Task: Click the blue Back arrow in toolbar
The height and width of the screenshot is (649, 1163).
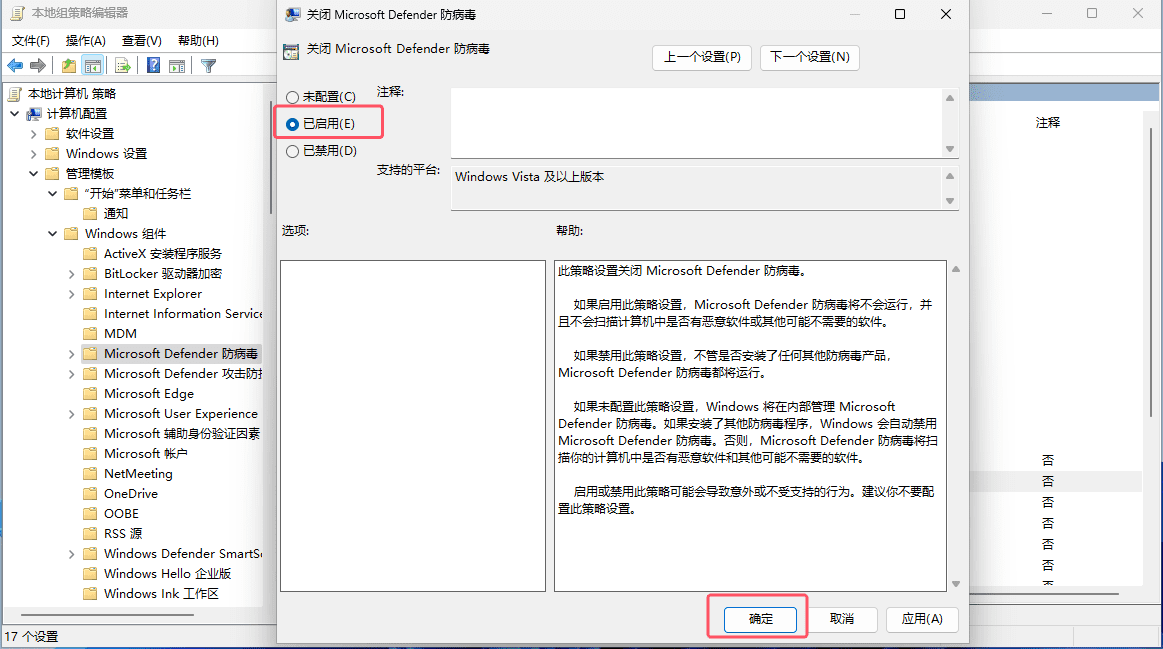Action: point(15,66)
